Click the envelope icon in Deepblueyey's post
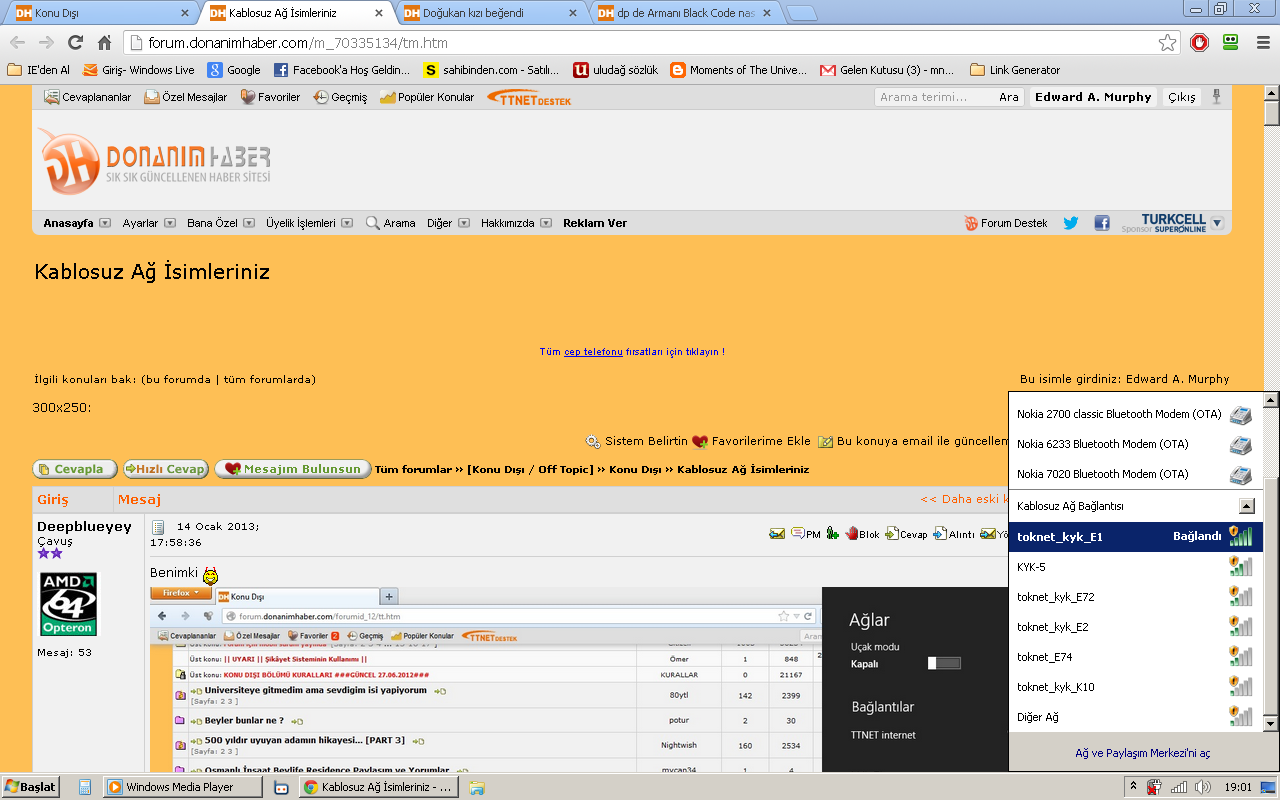 777,534
